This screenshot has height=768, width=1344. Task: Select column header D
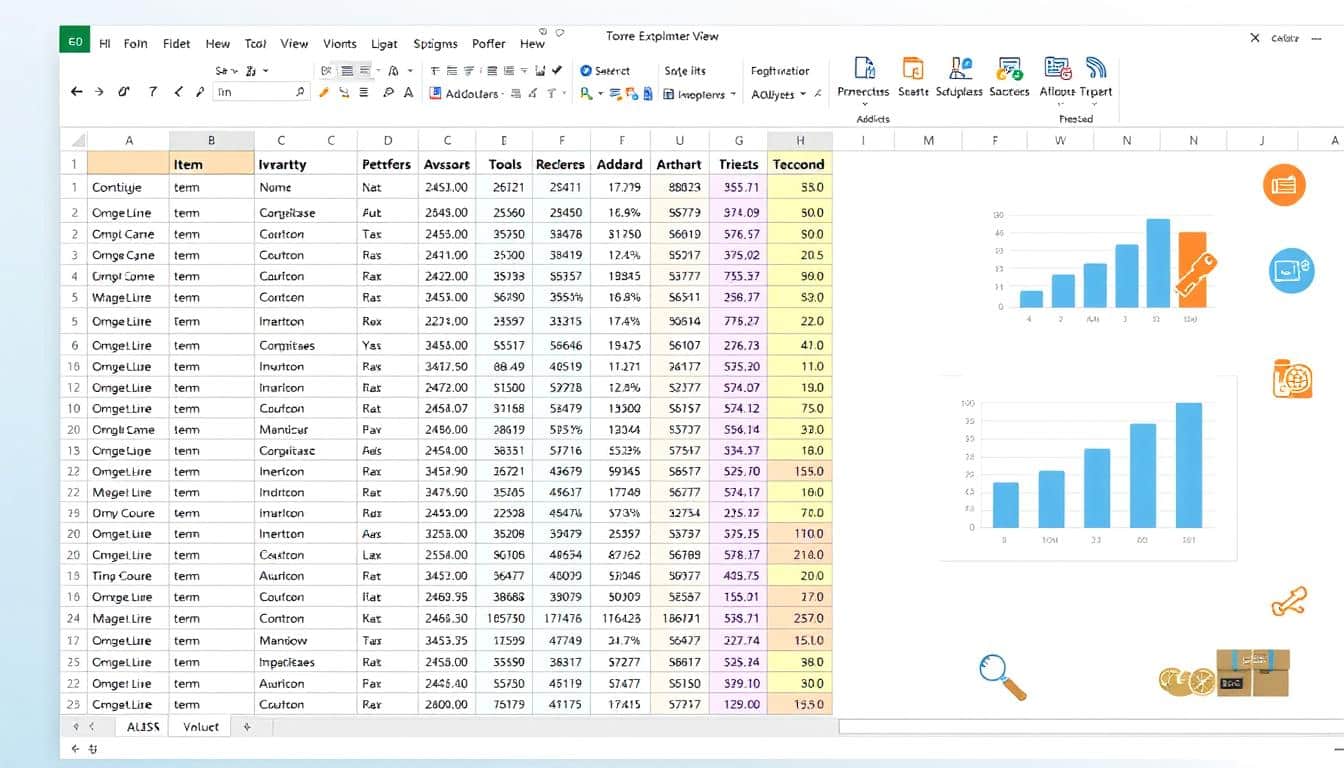(388, 141)
